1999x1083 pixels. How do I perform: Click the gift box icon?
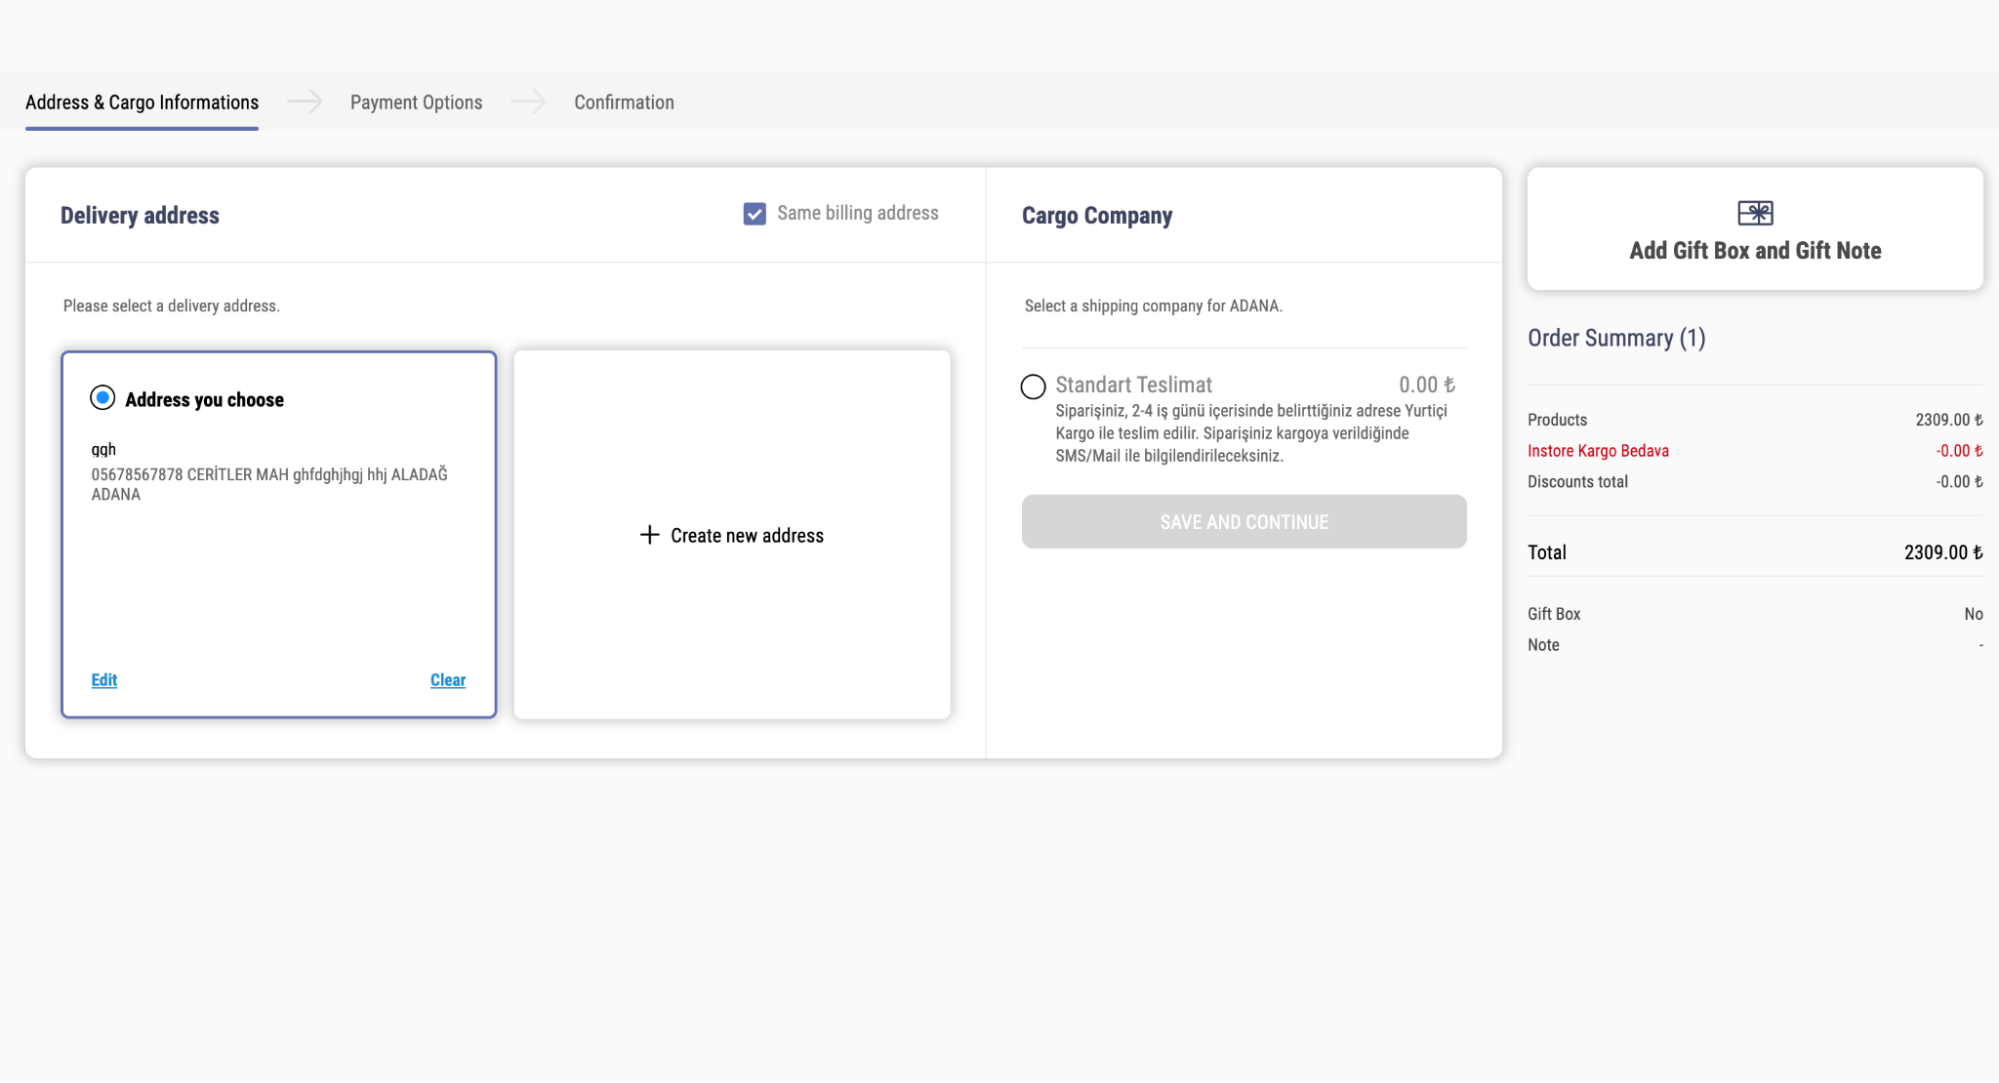coord(1755,212)
